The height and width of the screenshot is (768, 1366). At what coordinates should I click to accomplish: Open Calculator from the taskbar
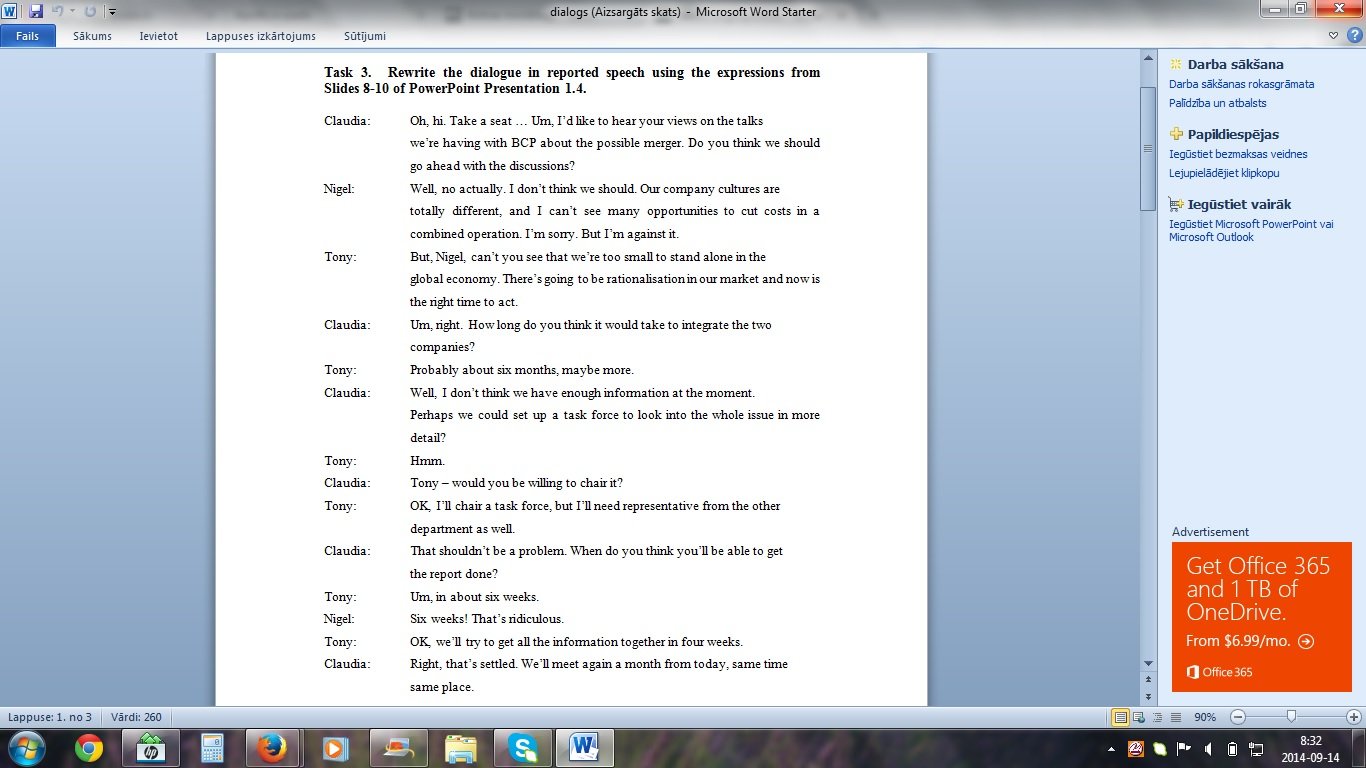(x=211, y=748)
